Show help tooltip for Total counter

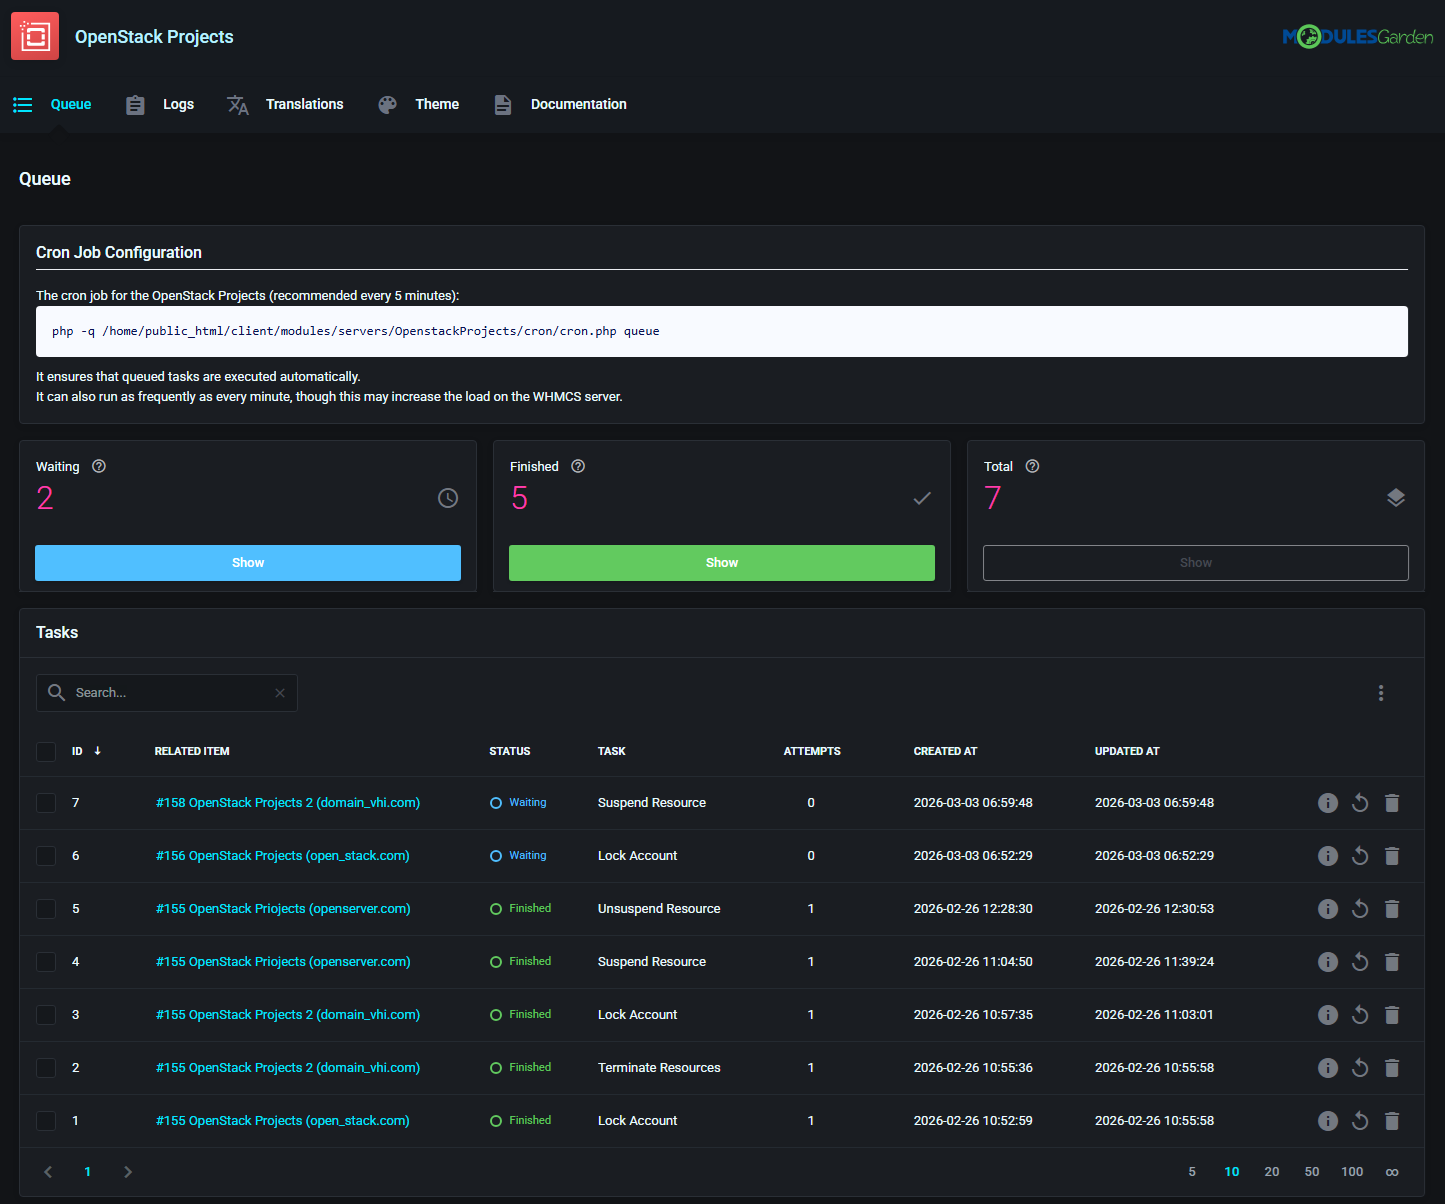pyautogui.click(x=1033, y=466)
